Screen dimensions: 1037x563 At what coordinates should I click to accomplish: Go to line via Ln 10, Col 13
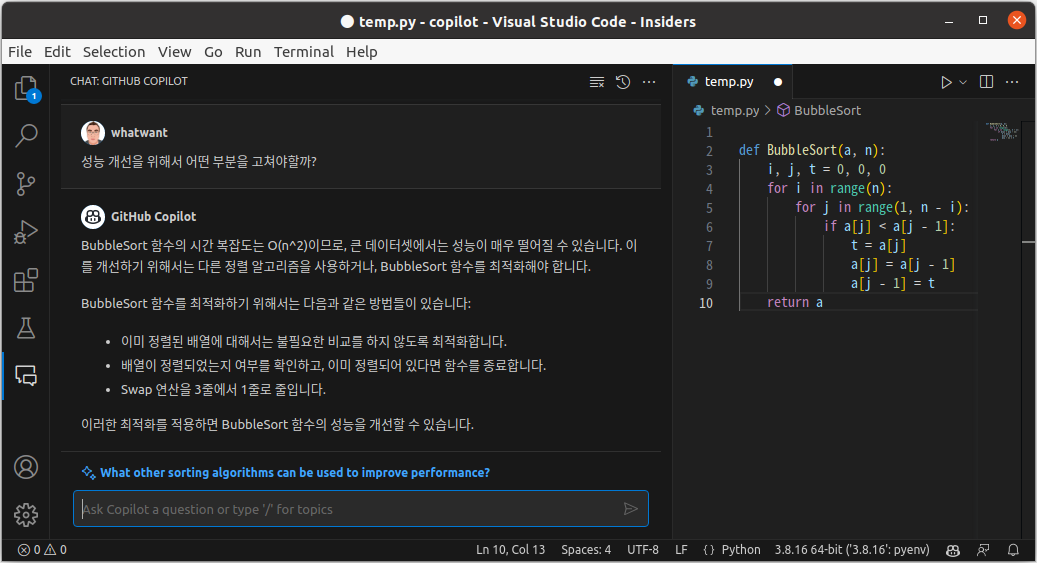511,550
